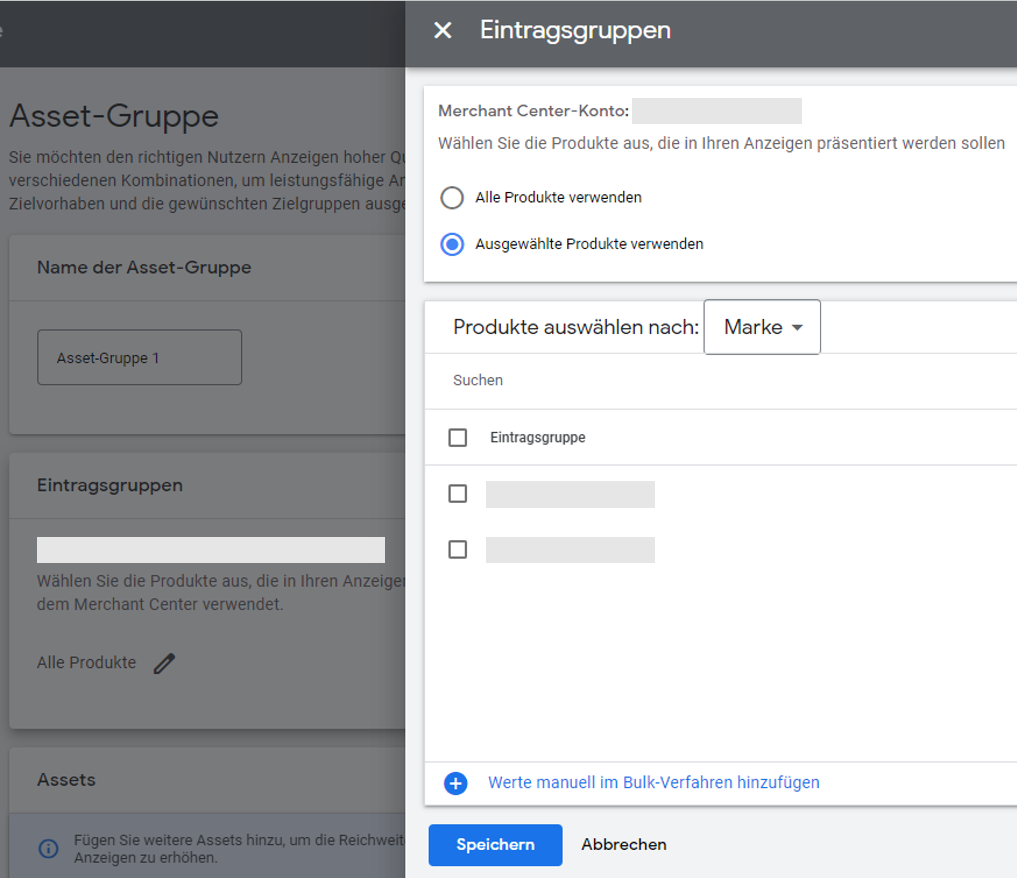This screenshot has width=1017, height=878.
Task: Click the blue plus icon for bulk values
Action: (455, 784)
